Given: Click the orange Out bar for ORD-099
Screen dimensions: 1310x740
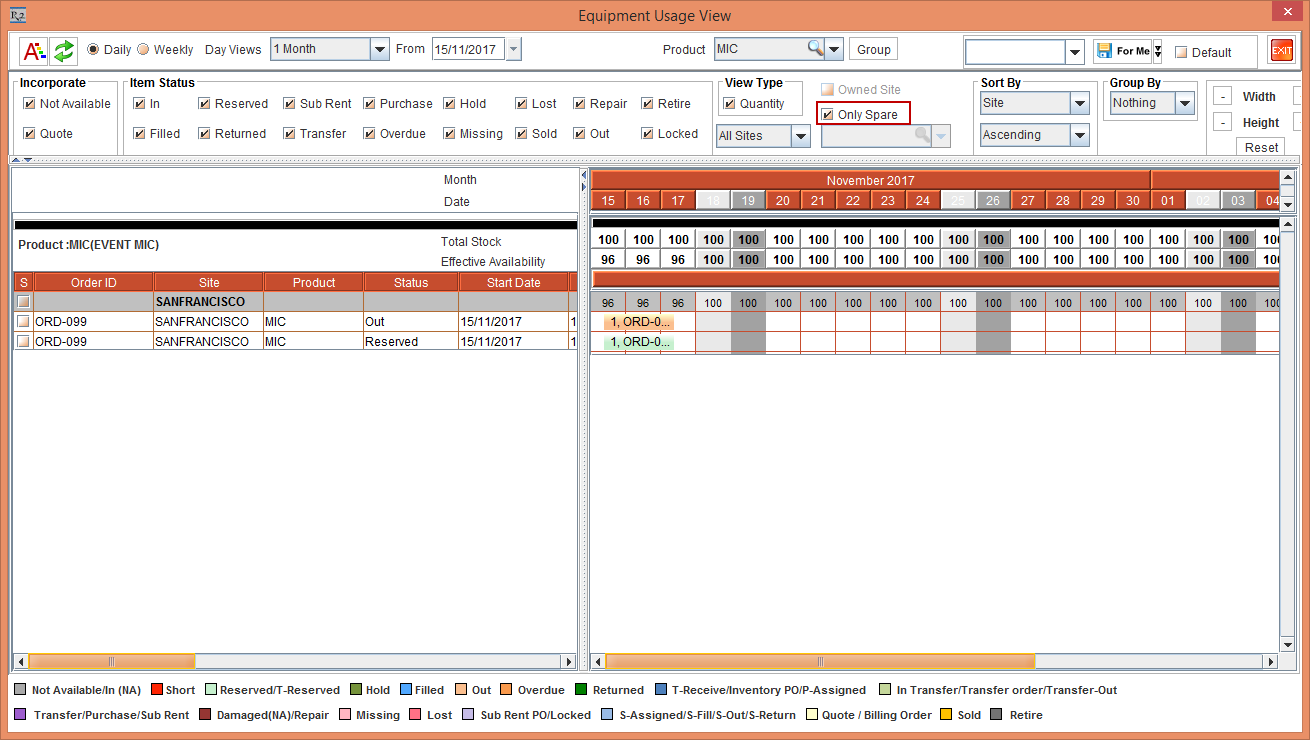Looking at the screenshot, I should tap(639, 322).
